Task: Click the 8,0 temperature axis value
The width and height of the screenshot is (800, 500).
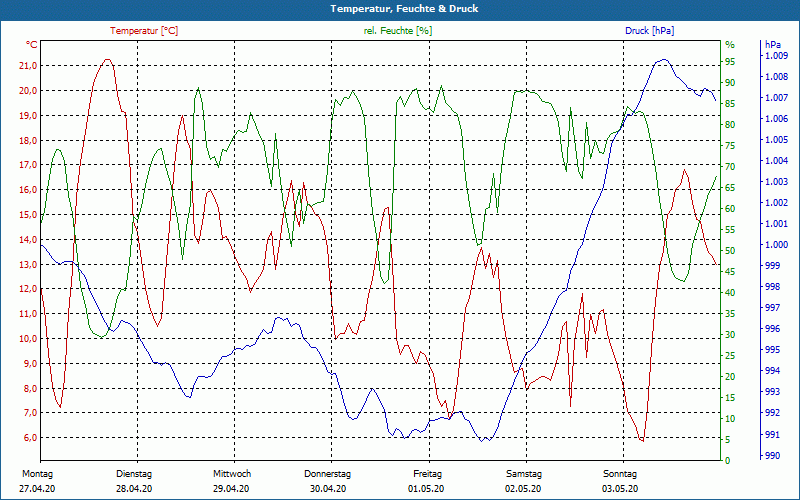Action: coord(30,389)
